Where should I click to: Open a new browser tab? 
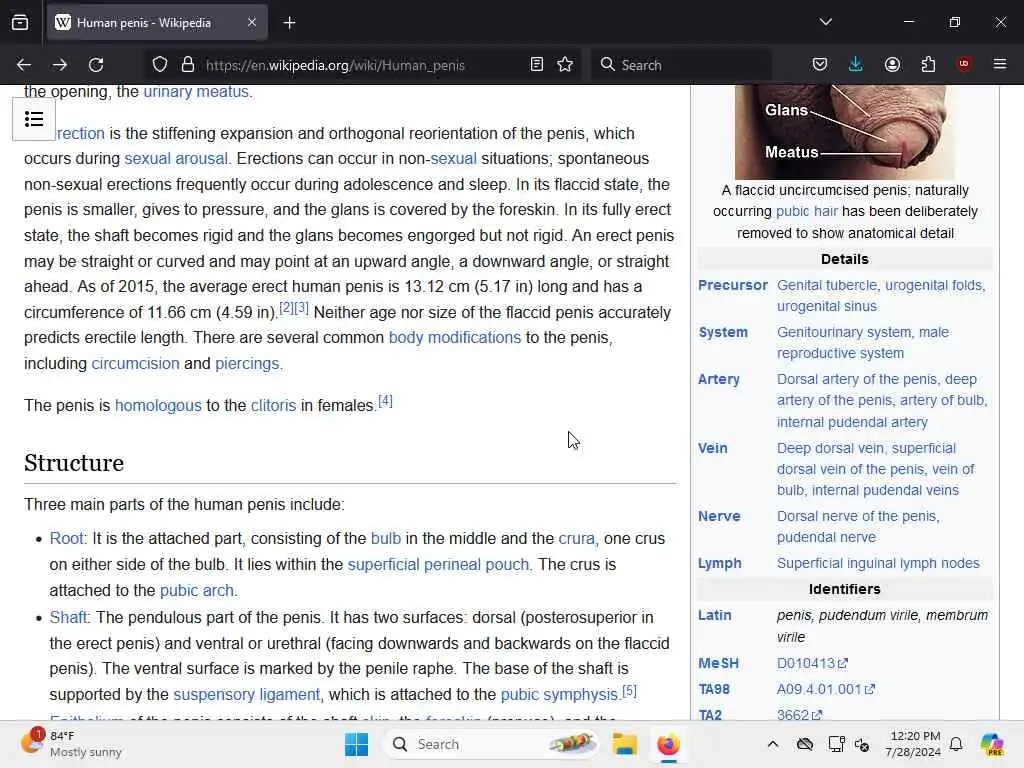[289, 23]
